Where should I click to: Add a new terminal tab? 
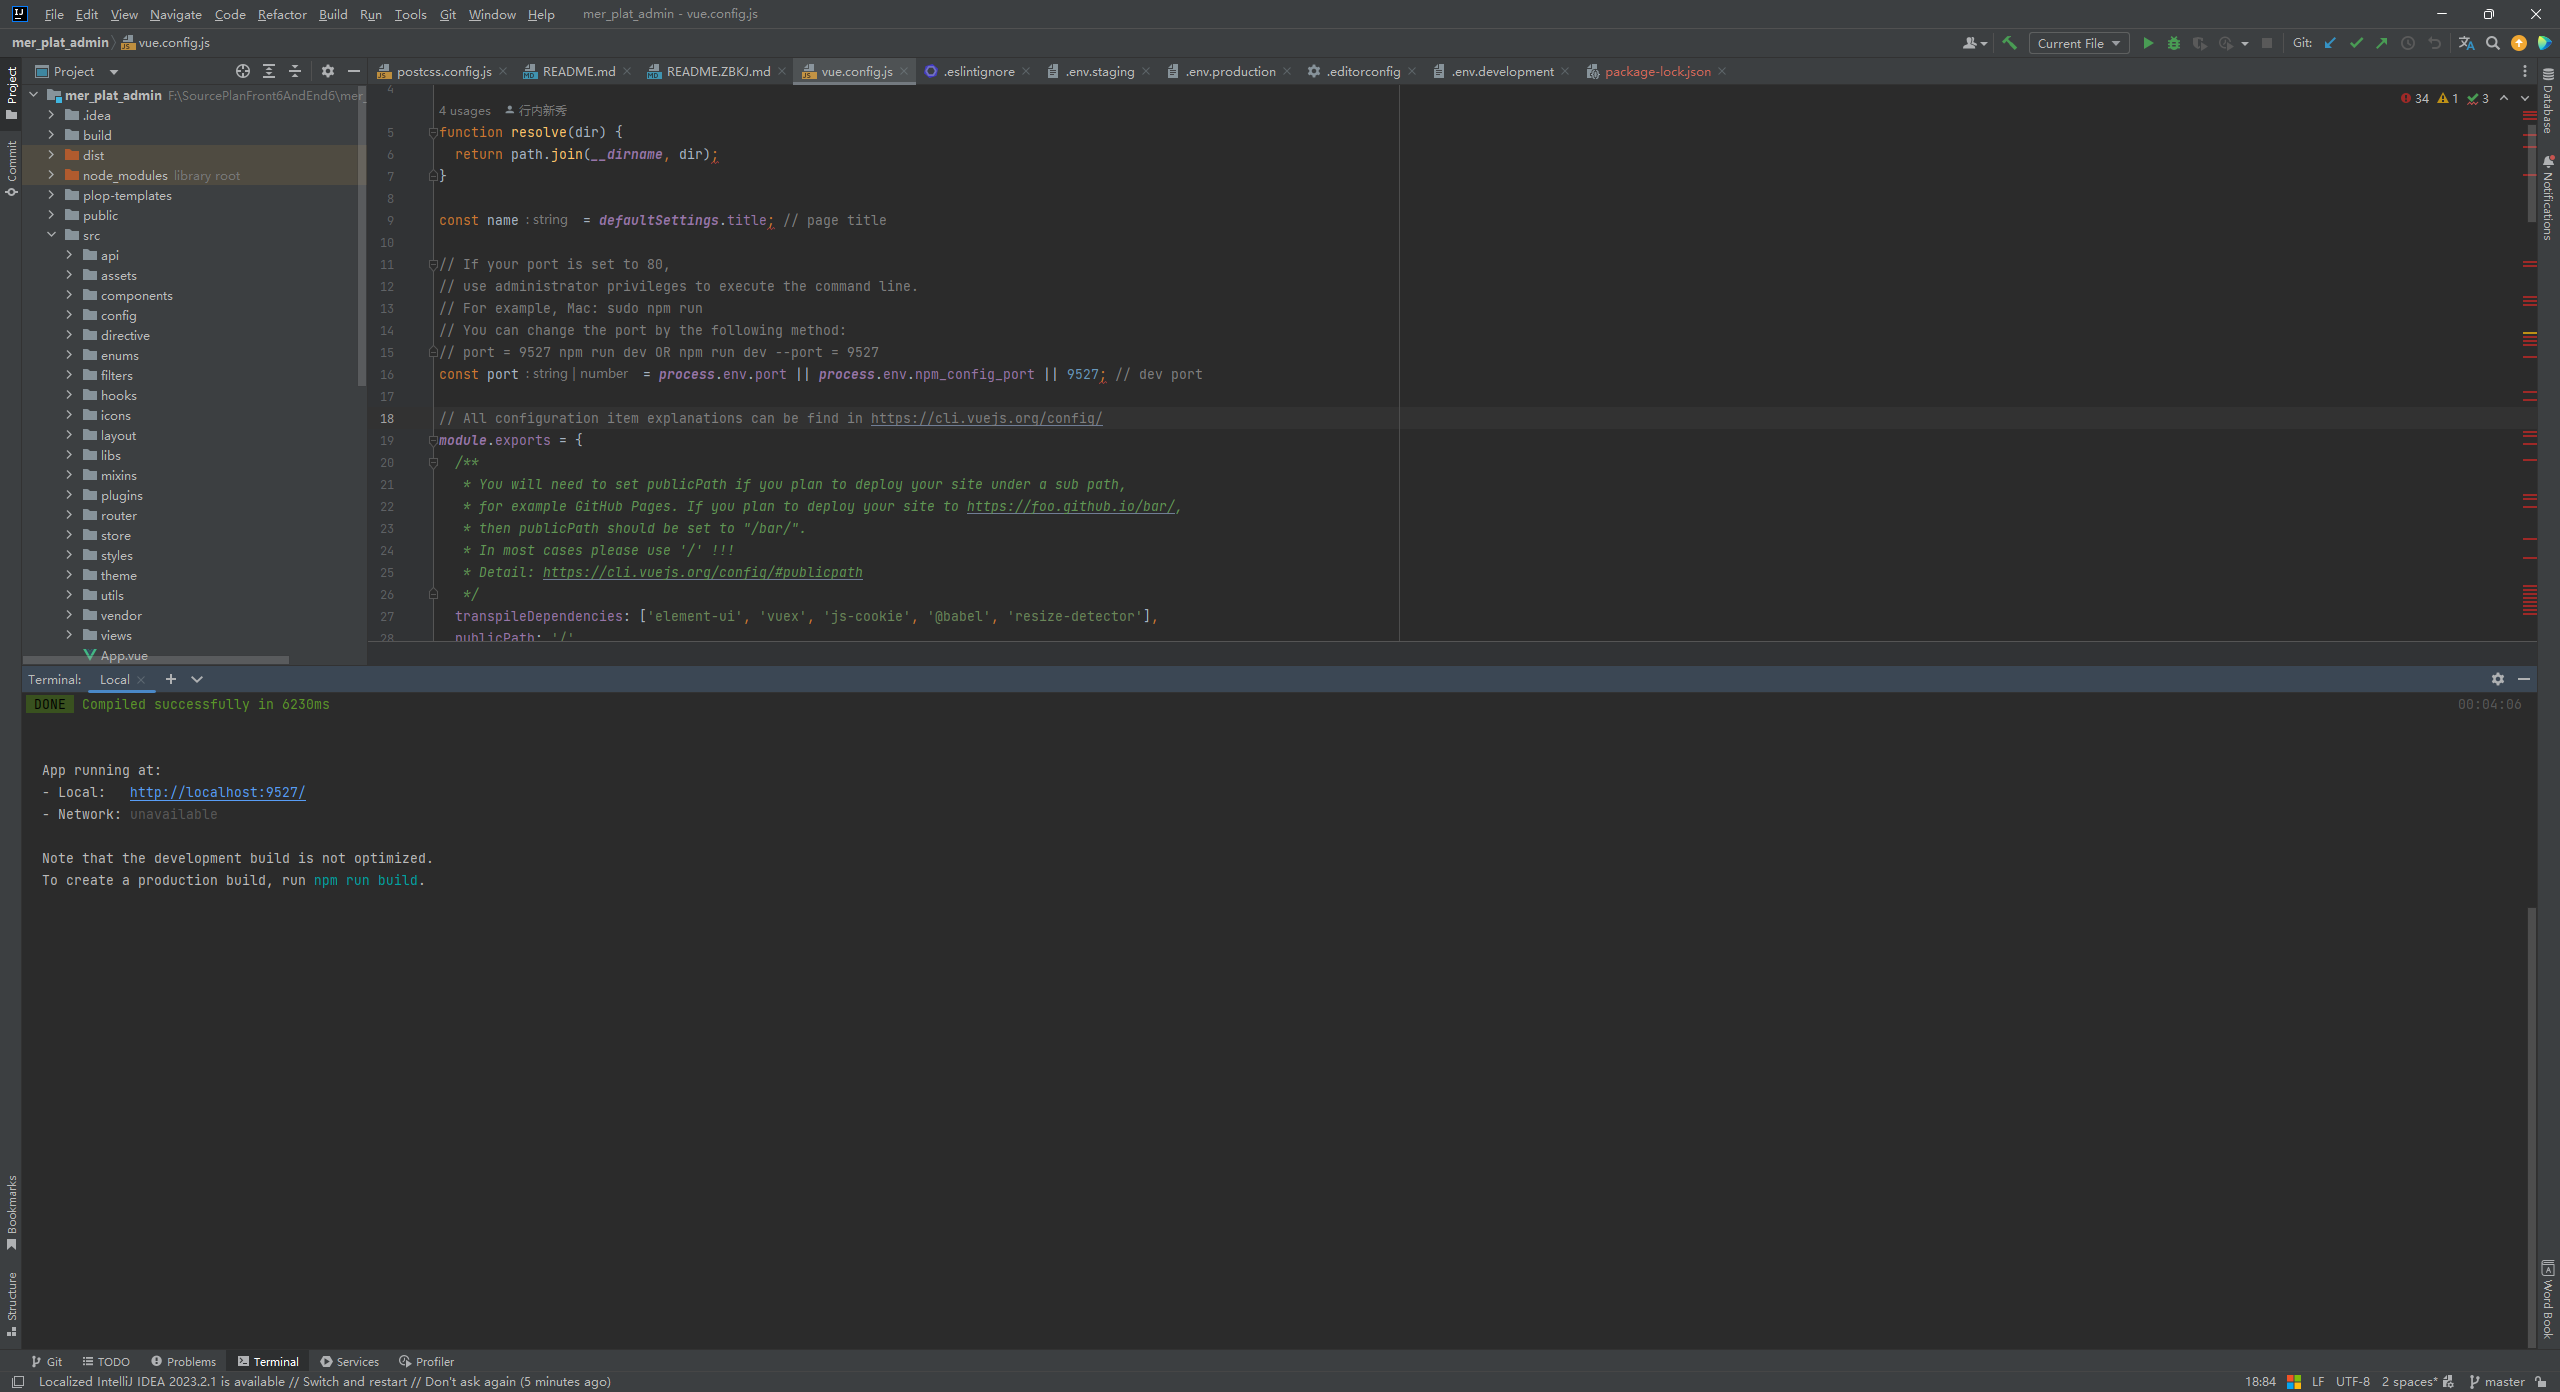coord(171,679)
